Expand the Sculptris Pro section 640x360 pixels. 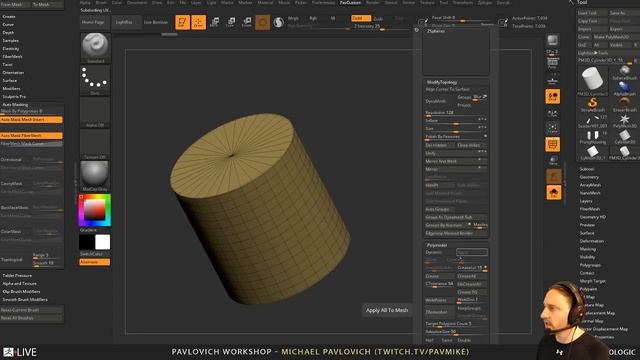click(14, 97)
